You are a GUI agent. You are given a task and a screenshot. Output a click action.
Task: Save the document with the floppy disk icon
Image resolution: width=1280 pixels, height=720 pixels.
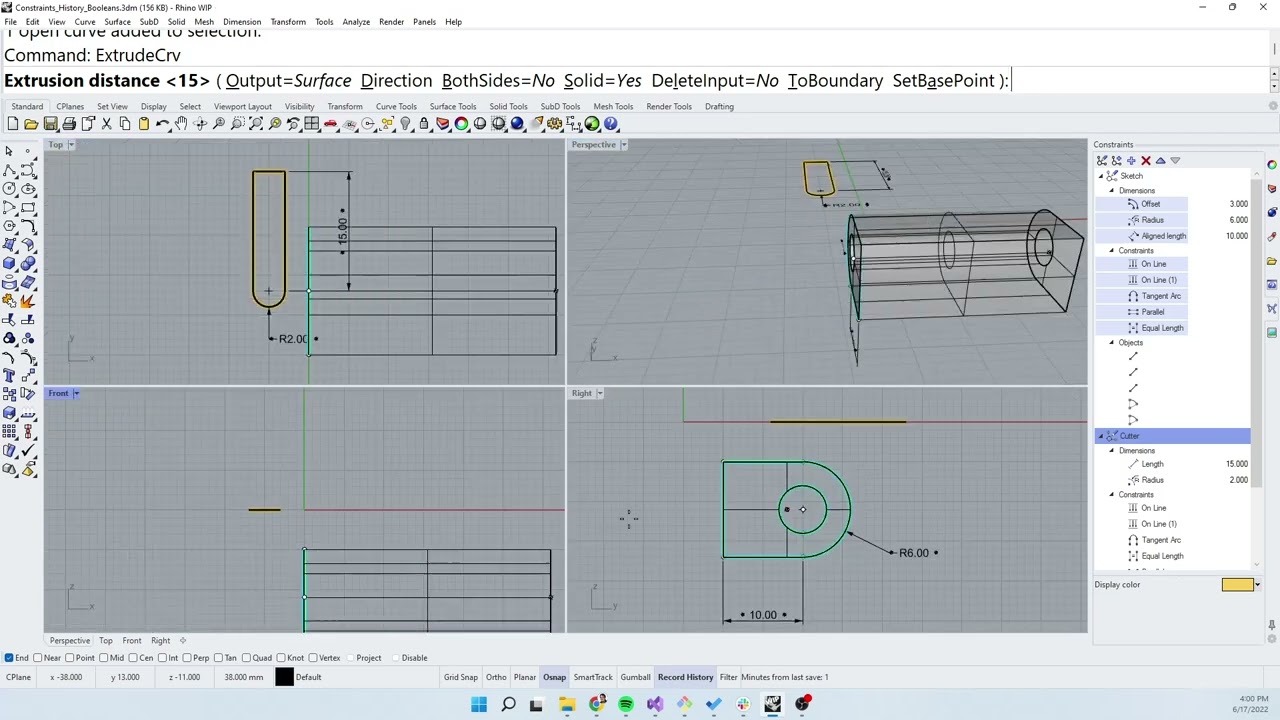[x=50, y=124]
